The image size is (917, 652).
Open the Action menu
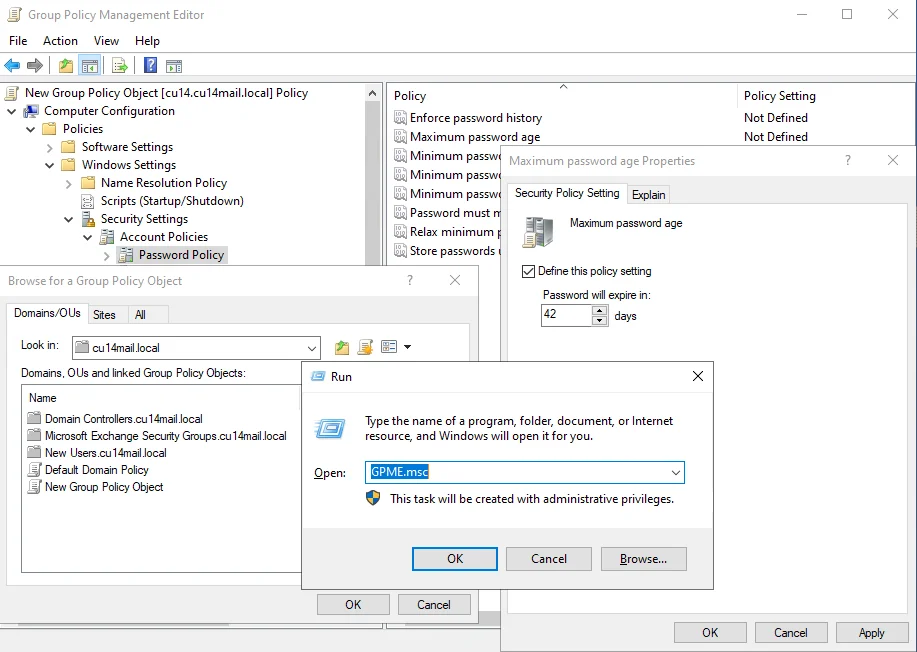[60, 41]
